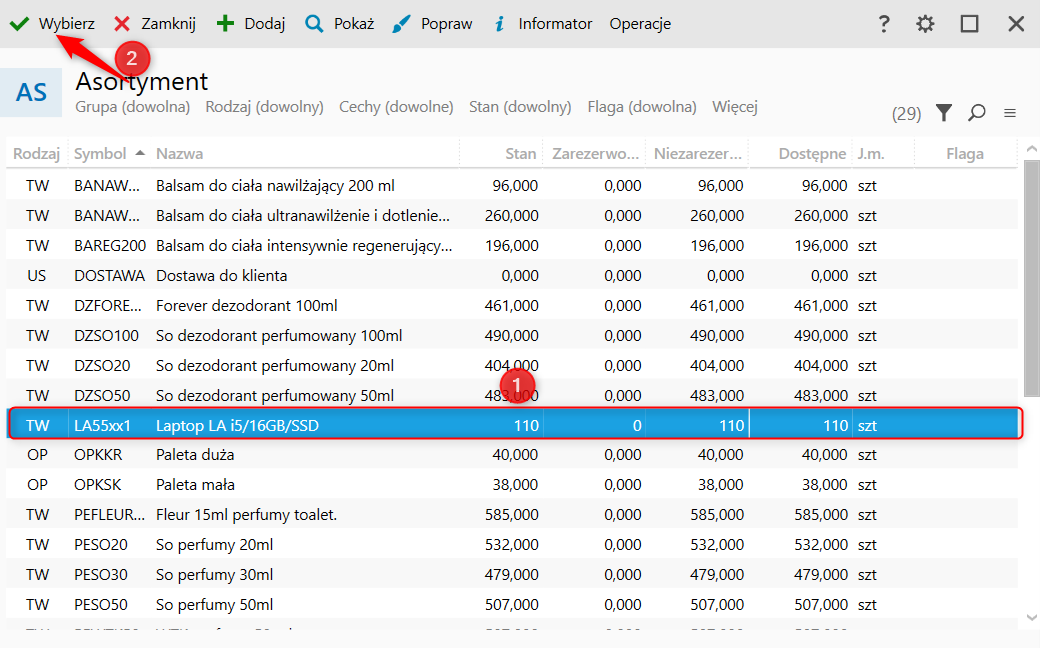The width and height of the screenshot is (1040, 648).
Task: Click the Wybierz button label
Action: coord(66,24)
